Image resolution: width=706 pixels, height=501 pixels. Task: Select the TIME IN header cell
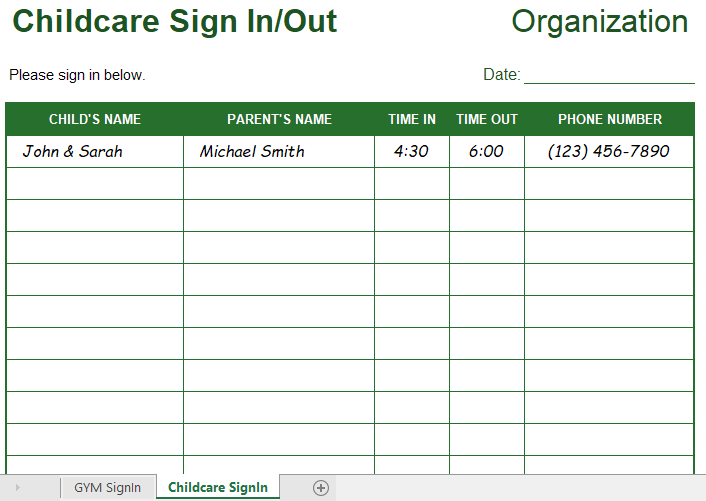pos(412,119)
